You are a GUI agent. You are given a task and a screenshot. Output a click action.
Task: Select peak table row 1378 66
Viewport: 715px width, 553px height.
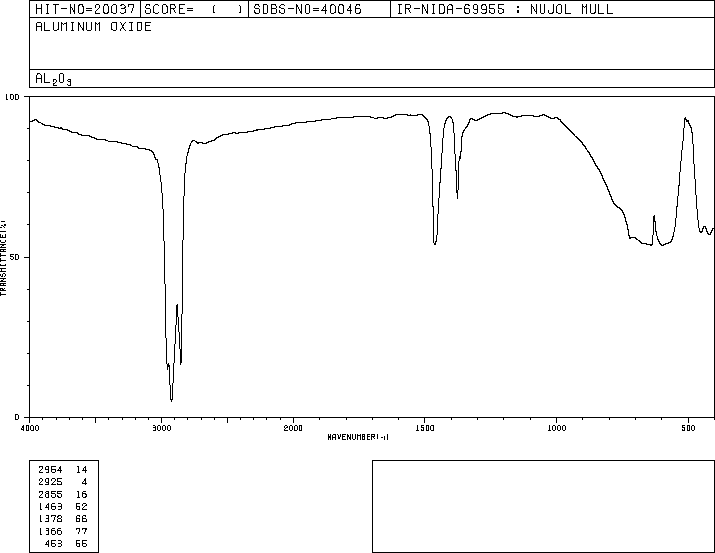[x=62, y=519]
